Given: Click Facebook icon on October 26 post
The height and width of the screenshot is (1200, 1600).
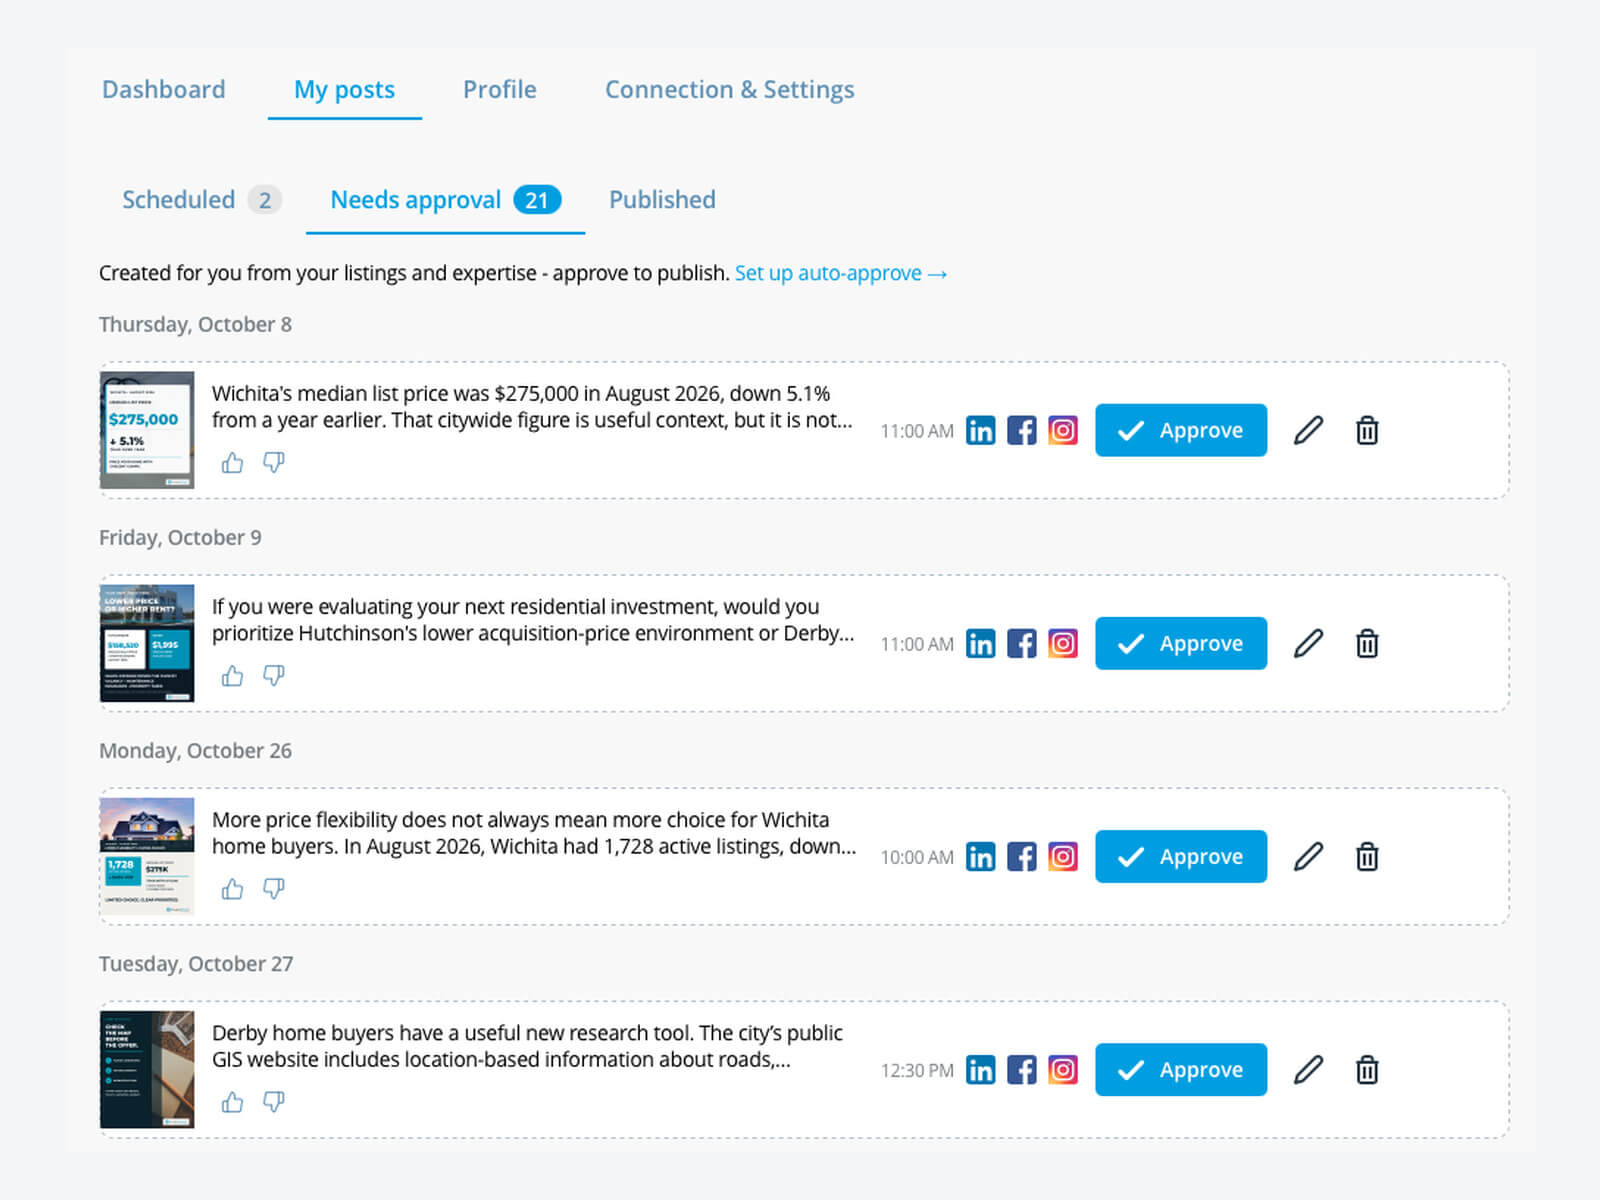Looking at the screenshot, I should point(1021,857).
